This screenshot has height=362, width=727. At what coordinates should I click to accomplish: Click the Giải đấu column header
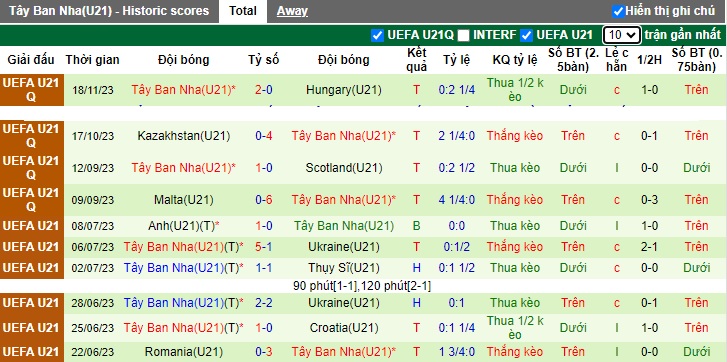pos(31,60)
